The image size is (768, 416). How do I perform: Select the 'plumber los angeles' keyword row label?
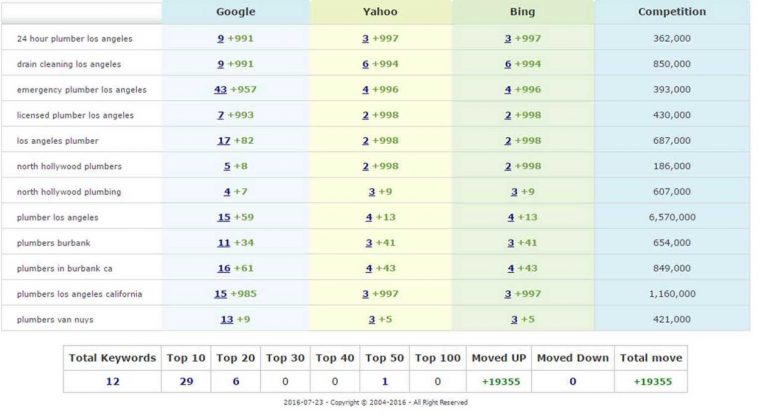(57, 217)
